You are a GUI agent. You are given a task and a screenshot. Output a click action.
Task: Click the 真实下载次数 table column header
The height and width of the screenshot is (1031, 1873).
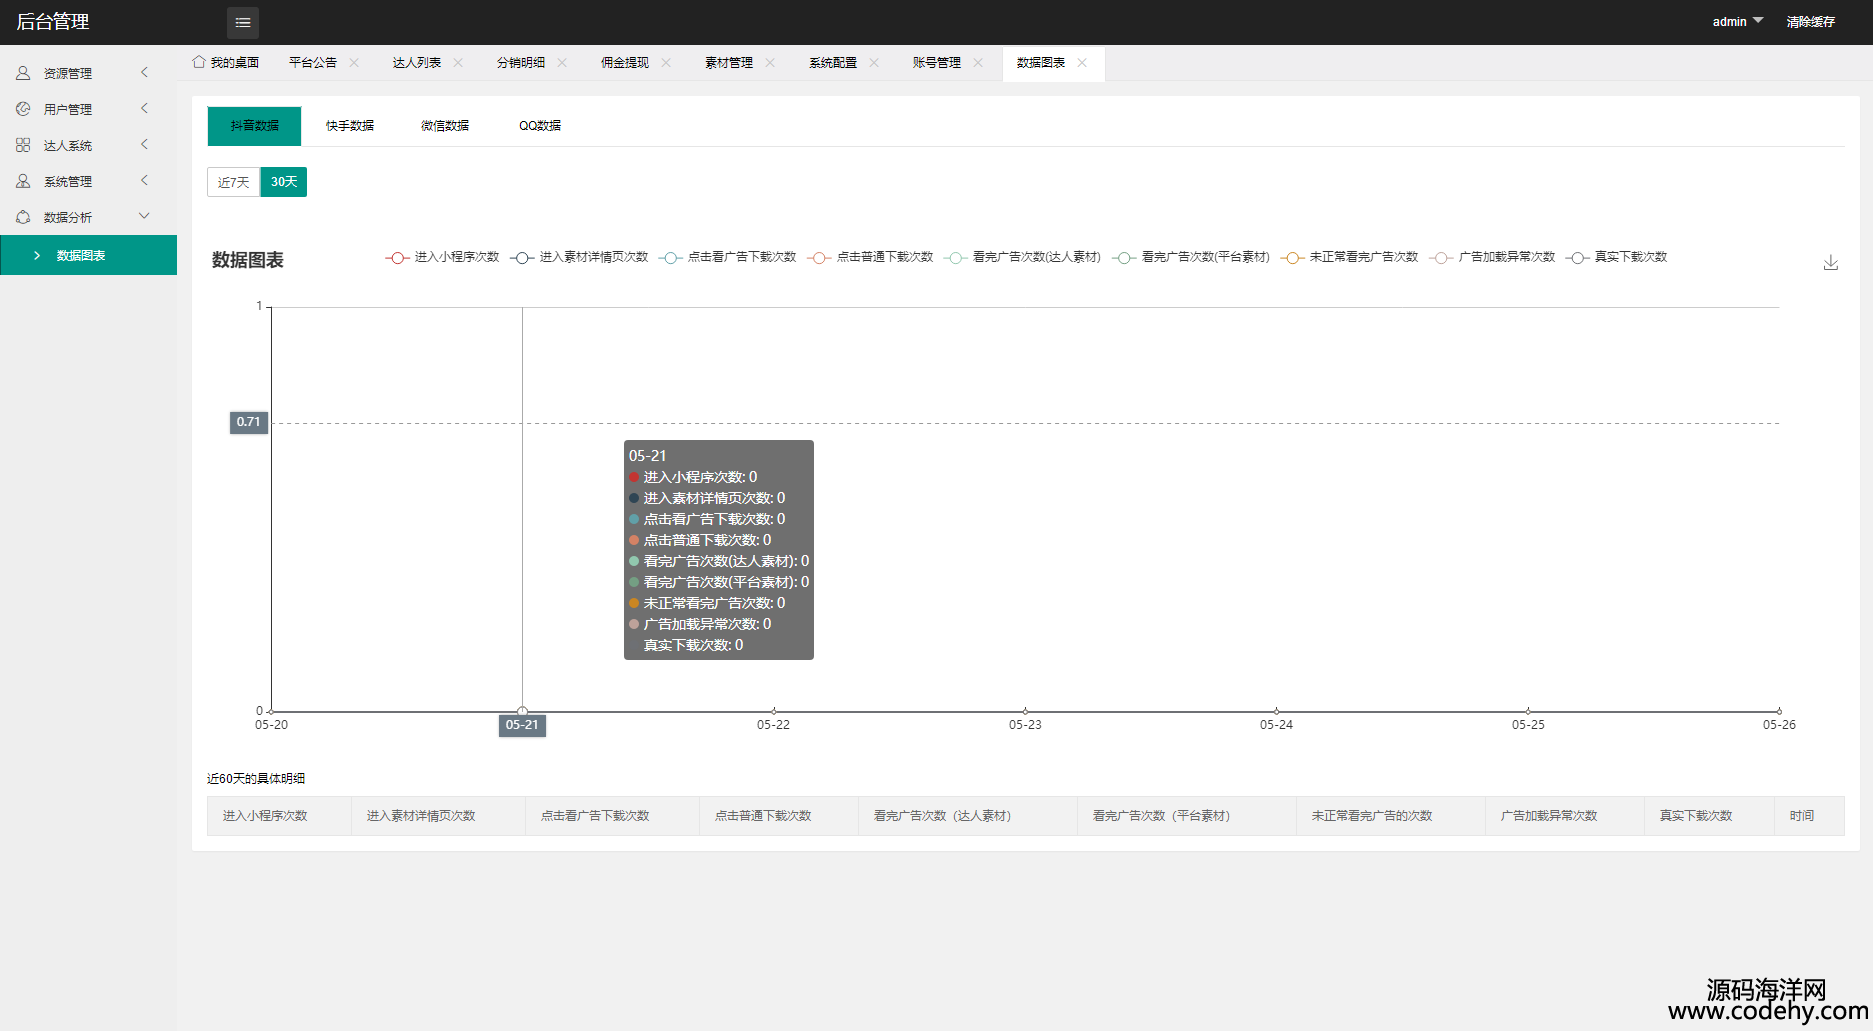[1709, 816]
